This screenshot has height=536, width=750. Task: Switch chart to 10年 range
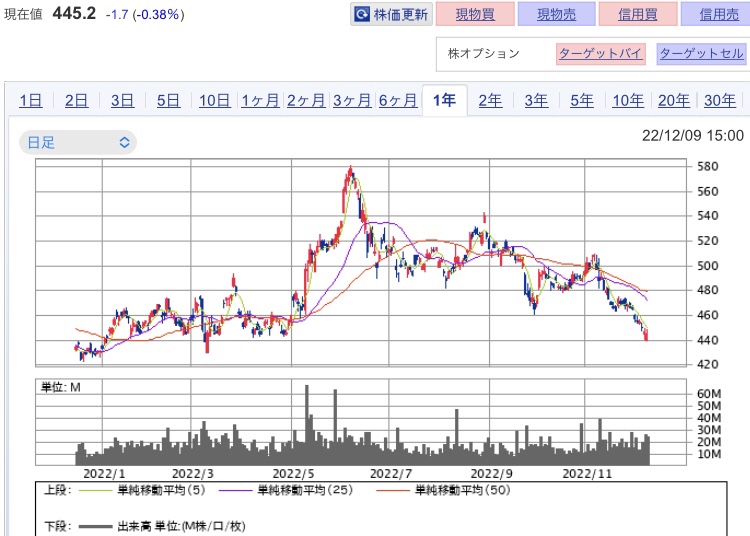[628, 101]
